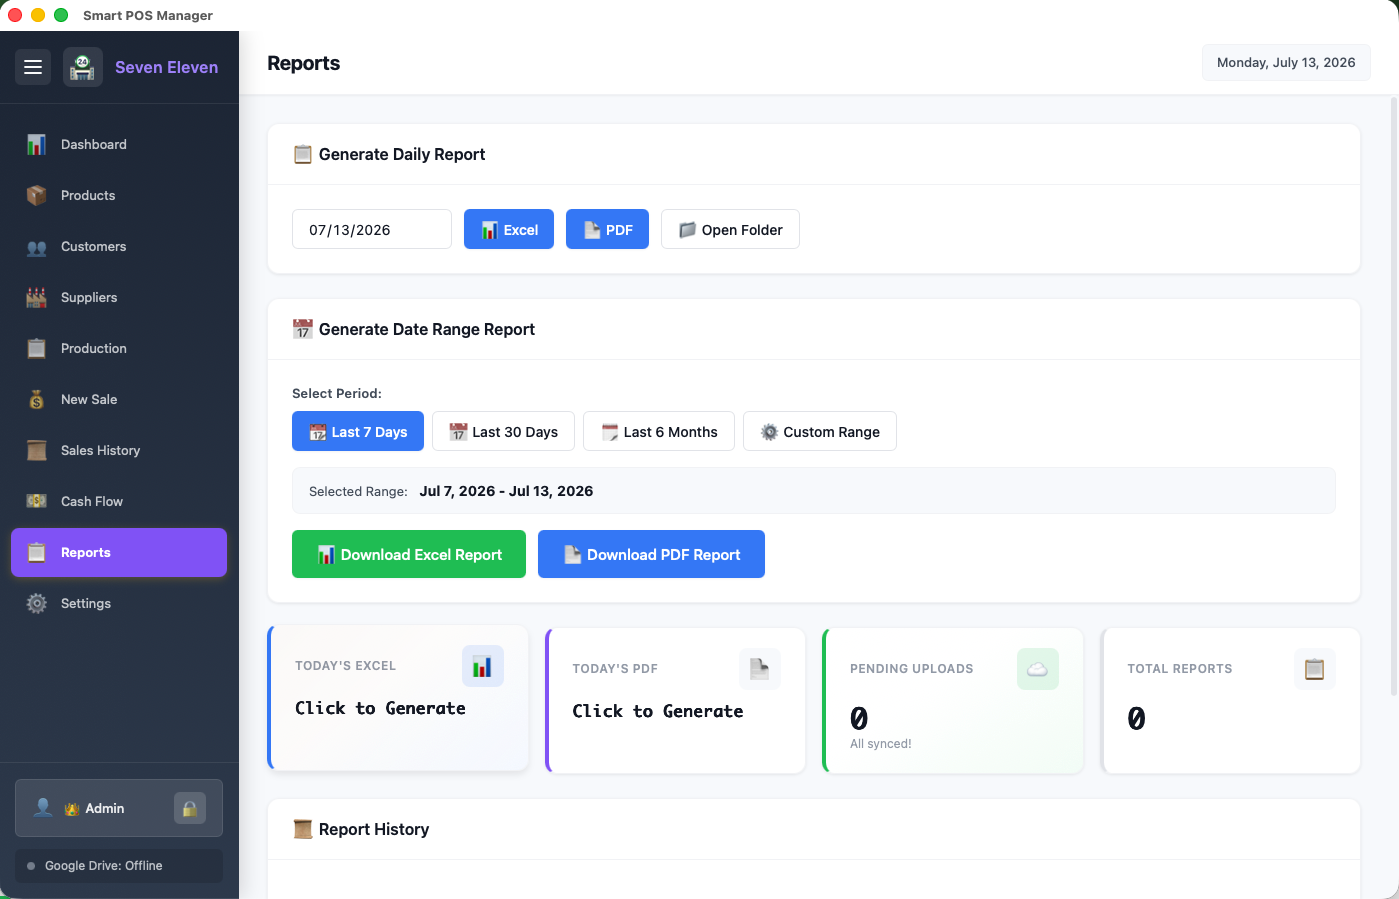Screen dimensions: 1399x899
Task: Click the Total Reports clipboard icon
Action: click(1315, 669)
